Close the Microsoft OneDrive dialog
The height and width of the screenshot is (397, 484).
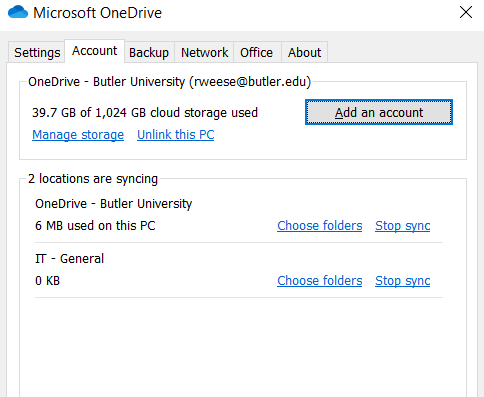(466, 13)
